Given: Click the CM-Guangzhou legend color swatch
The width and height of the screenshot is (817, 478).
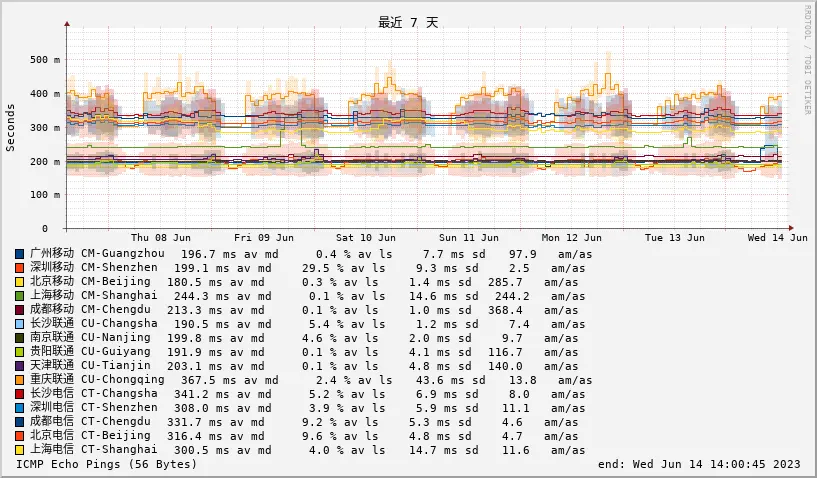Looking at the screenshot, I should click(x=20, y=254).
